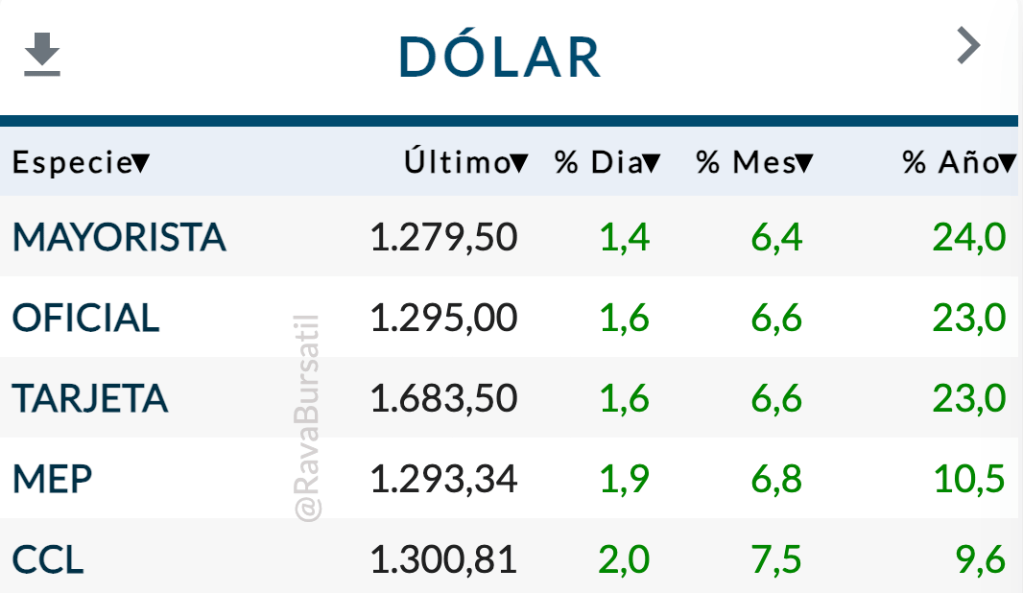Click the download icon

[x=42, y=54]
